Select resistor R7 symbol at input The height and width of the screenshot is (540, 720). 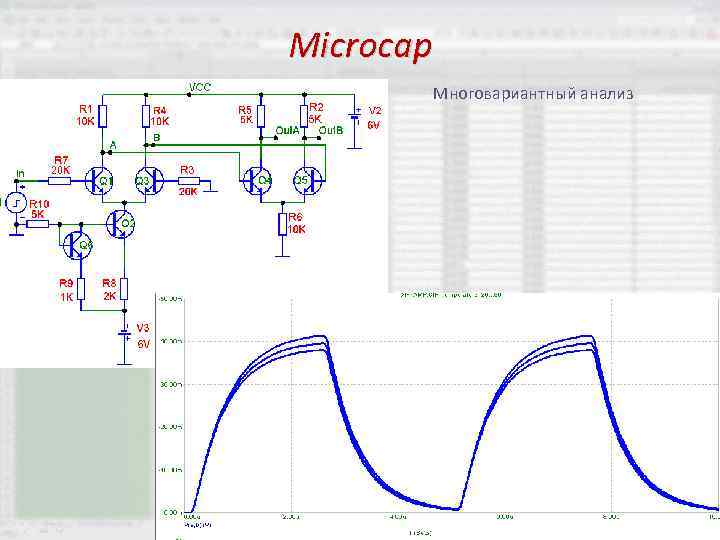(60, 181)
